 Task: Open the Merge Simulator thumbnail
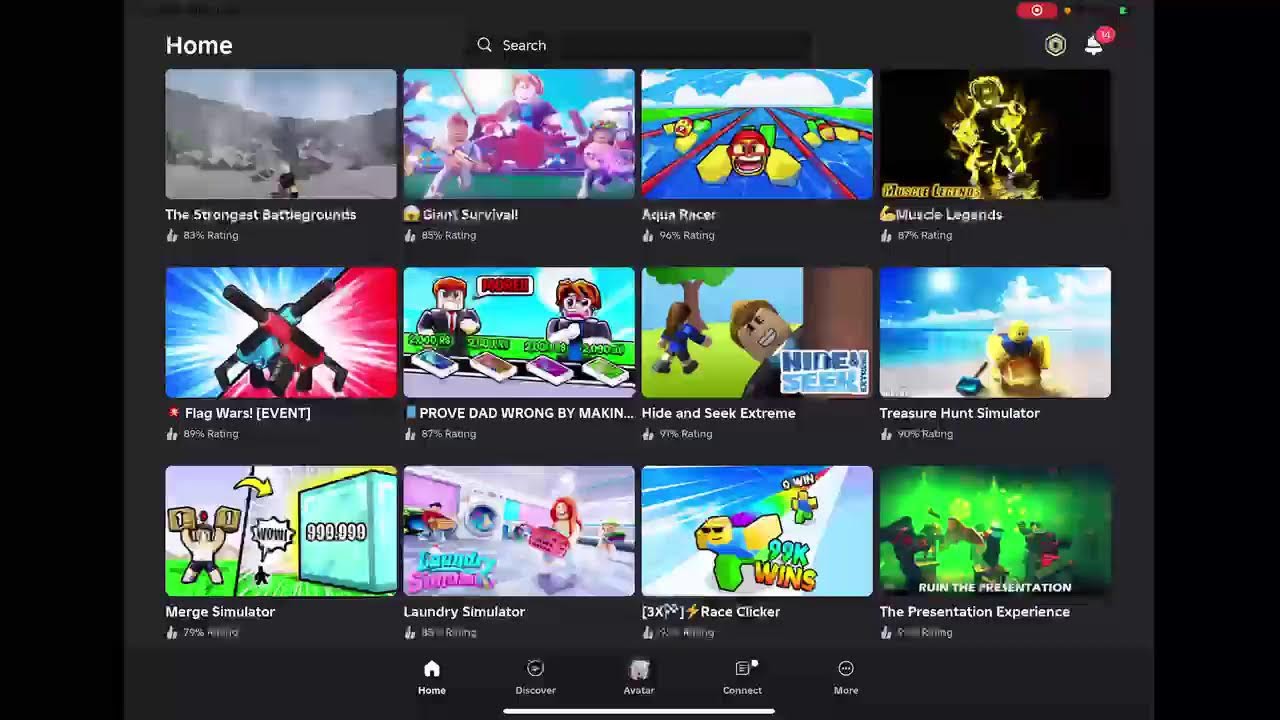coord(281,531)
